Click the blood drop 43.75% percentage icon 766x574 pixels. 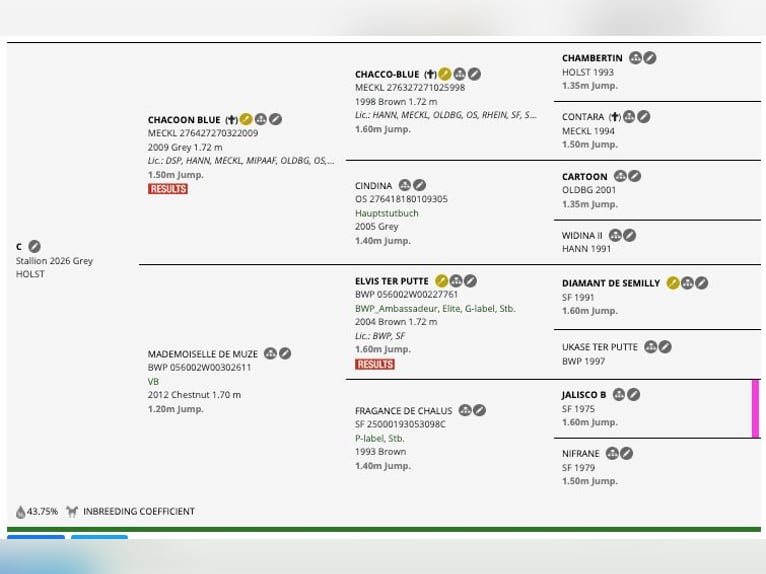pos(21,511)
